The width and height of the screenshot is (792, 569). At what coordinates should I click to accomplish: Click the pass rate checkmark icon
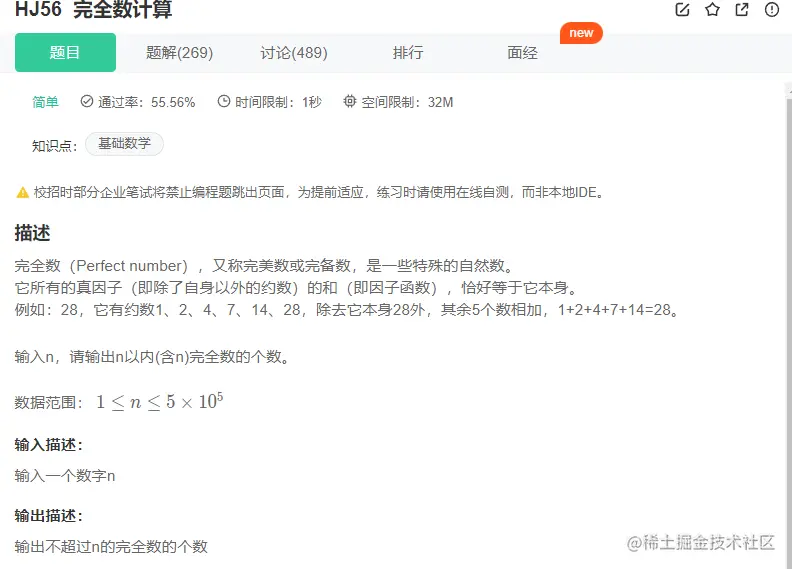87,101
